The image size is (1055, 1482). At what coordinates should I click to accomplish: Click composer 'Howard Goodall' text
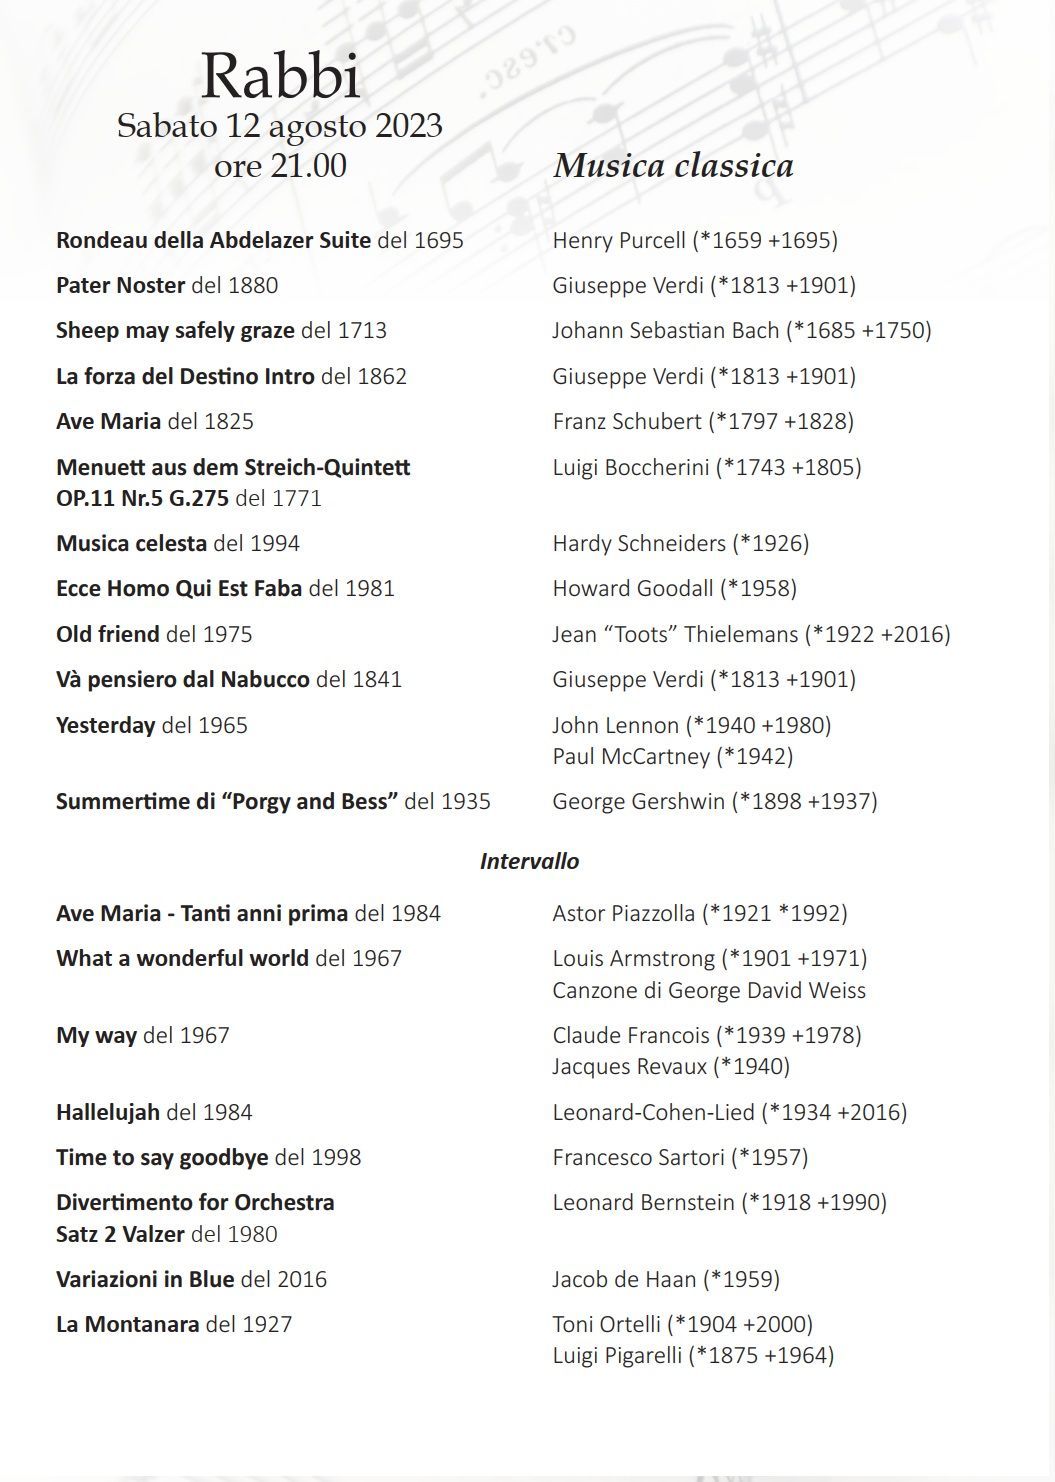coord(633,588)
